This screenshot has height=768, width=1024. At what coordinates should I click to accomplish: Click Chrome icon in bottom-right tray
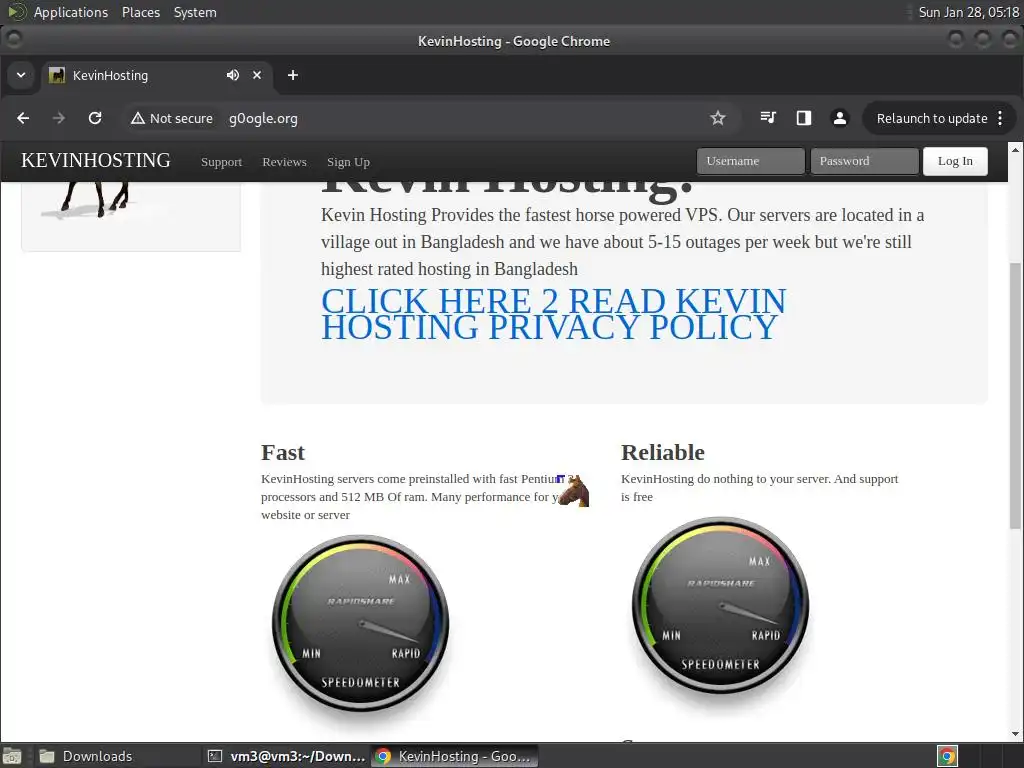coord(947,756)
